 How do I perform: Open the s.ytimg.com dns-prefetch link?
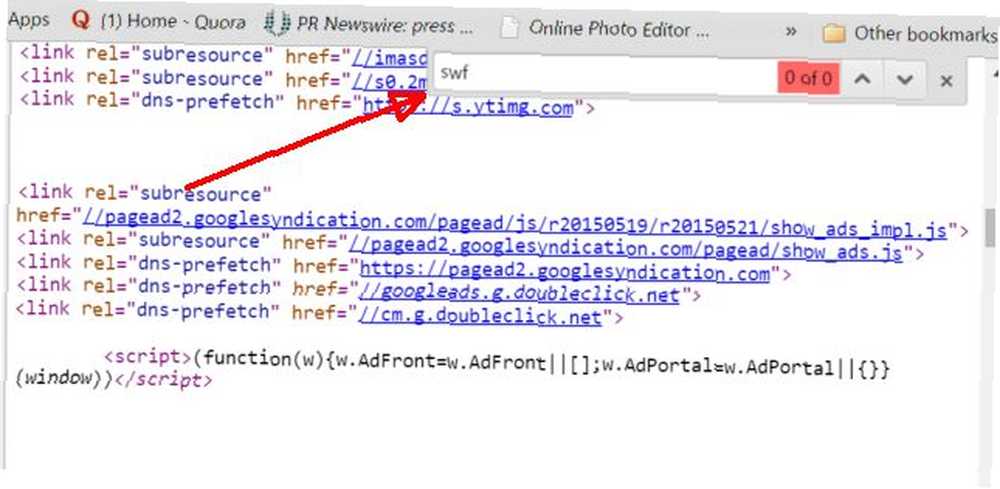coord(468,107)
